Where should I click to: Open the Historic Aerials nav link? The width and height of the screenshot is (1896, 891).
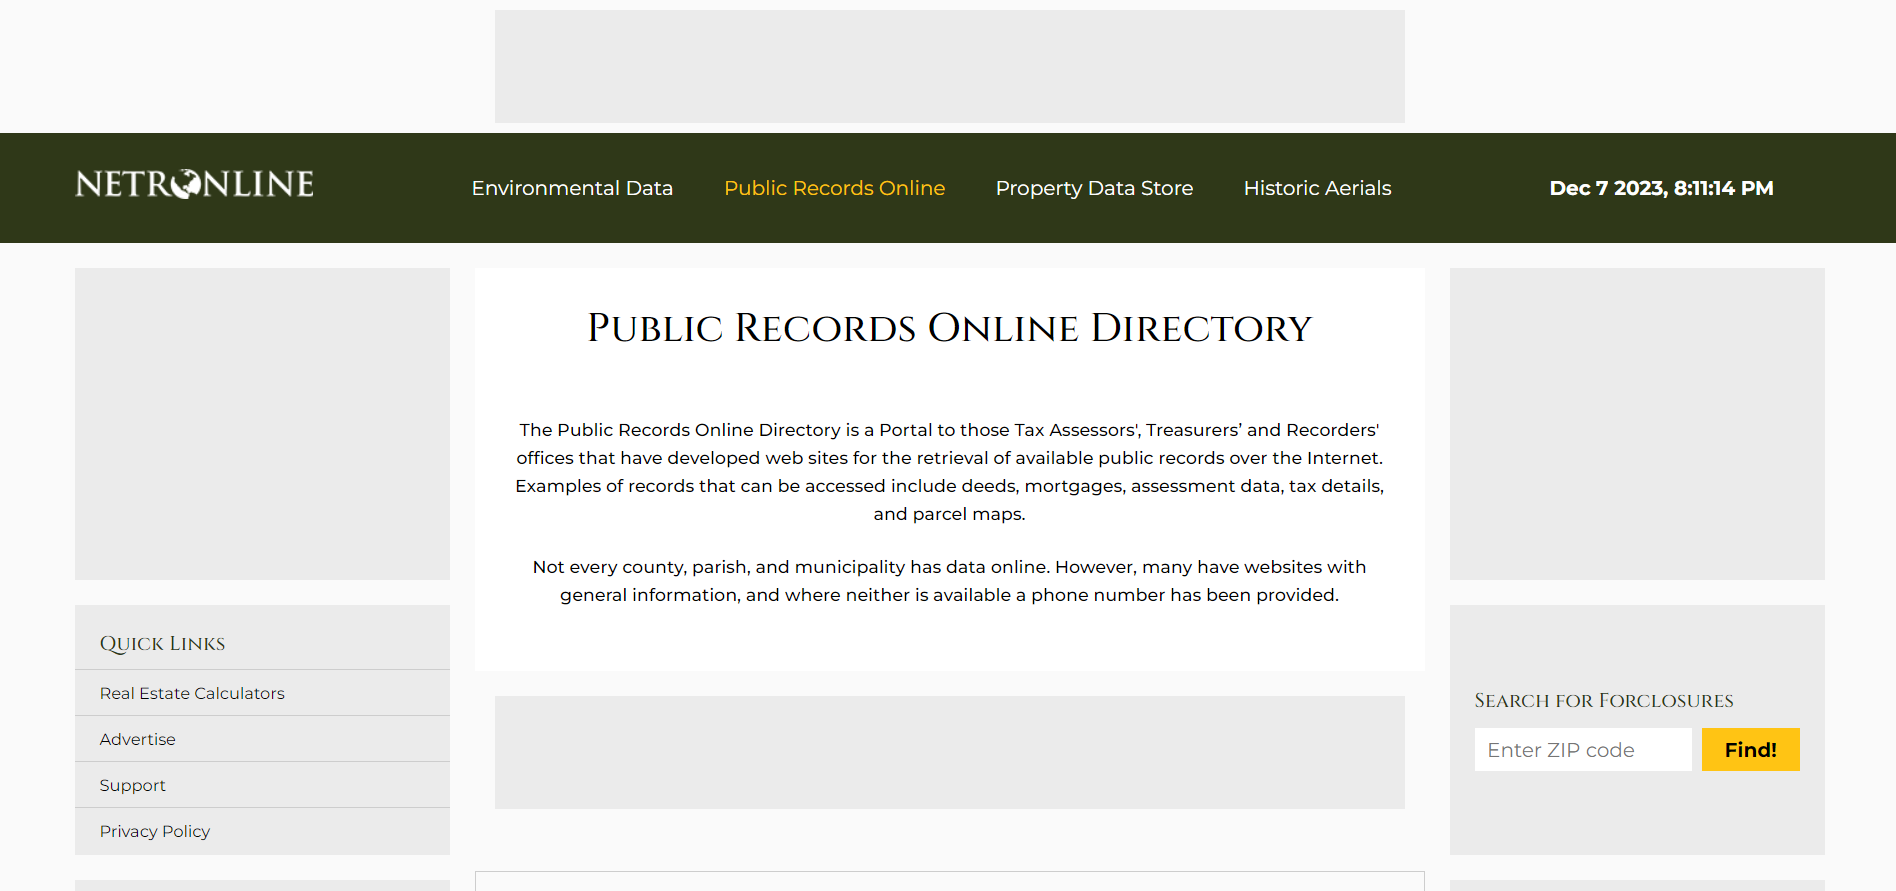point(1317,188)
